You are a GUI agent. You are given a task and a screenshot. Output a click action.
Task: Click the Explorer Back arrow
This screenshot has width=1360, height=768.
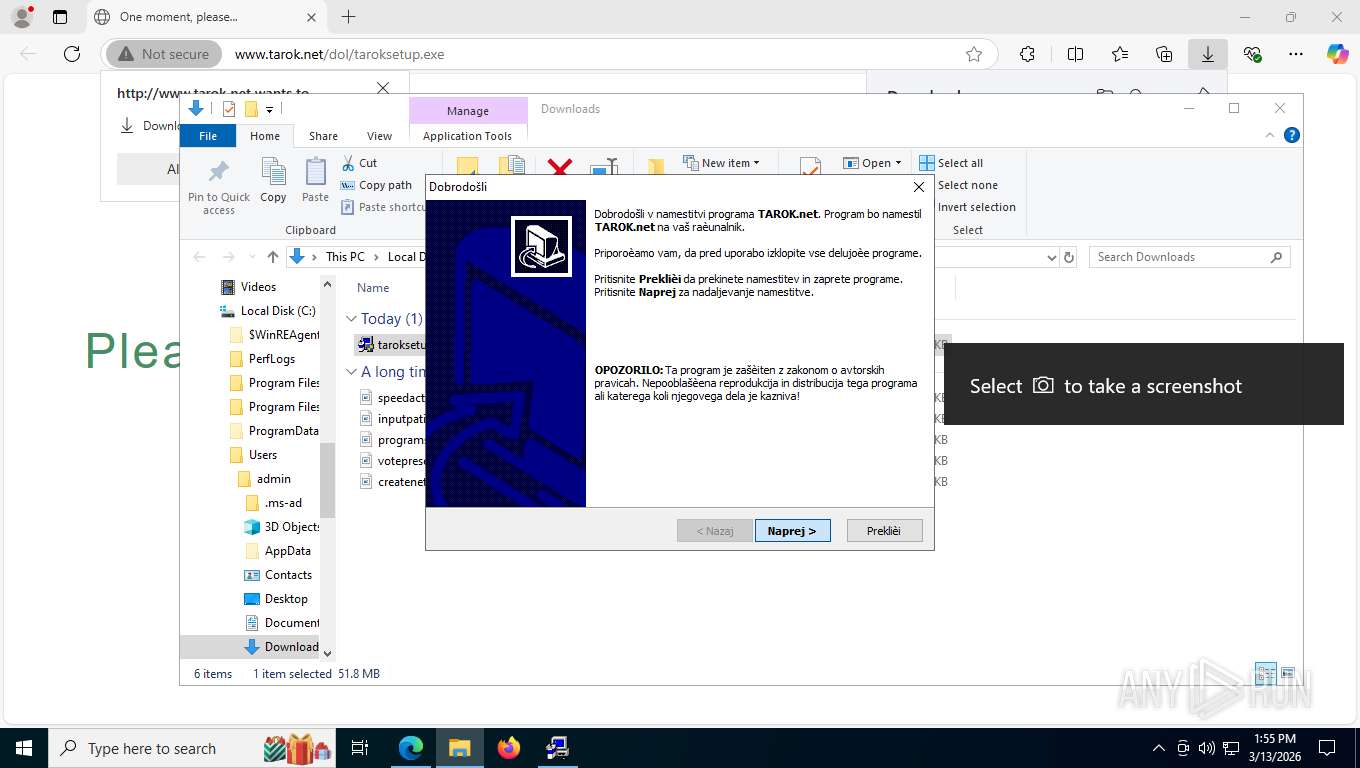(x=199, y=257)
